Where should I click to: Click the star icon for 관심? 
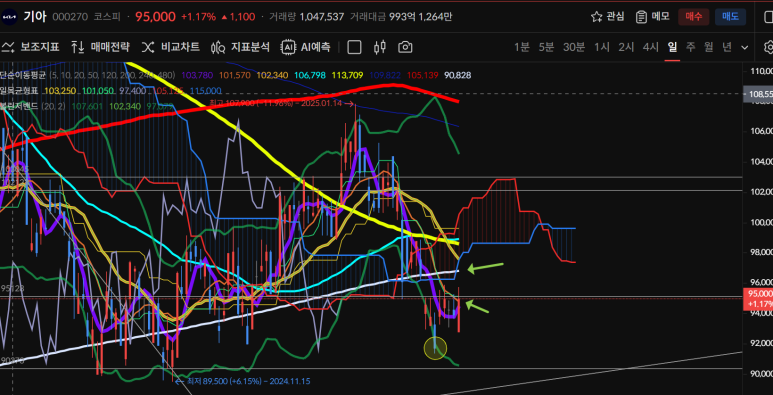click(x=597, y=17)
